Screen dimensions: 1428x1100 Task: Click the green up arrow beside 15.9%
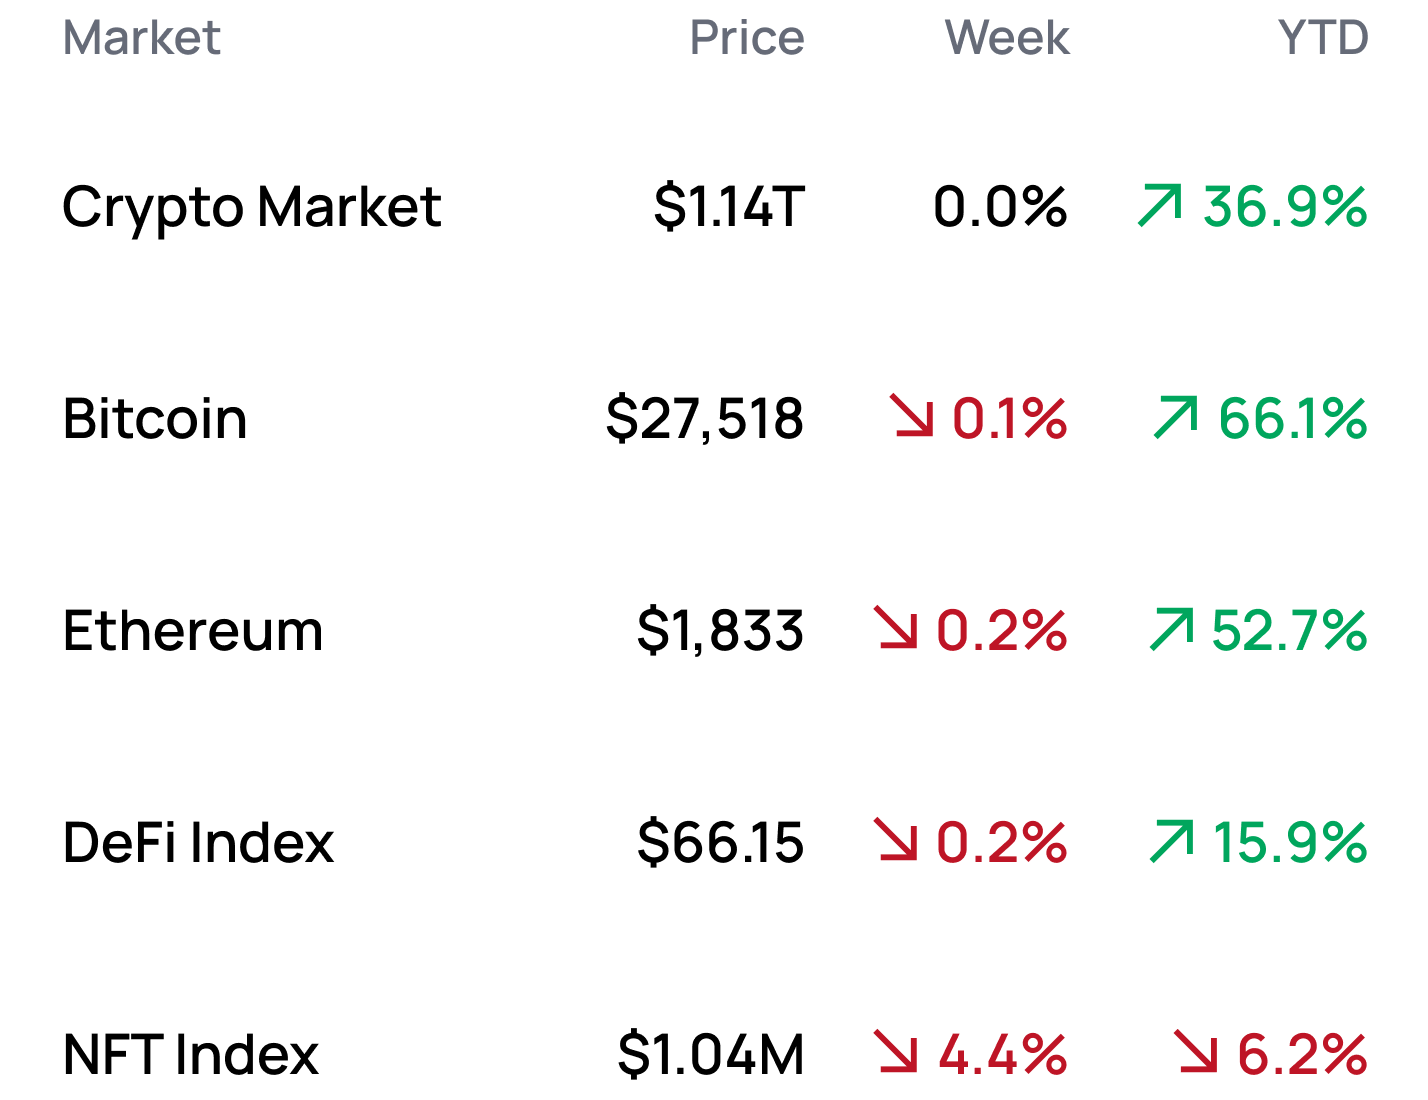click(1171, 840)
